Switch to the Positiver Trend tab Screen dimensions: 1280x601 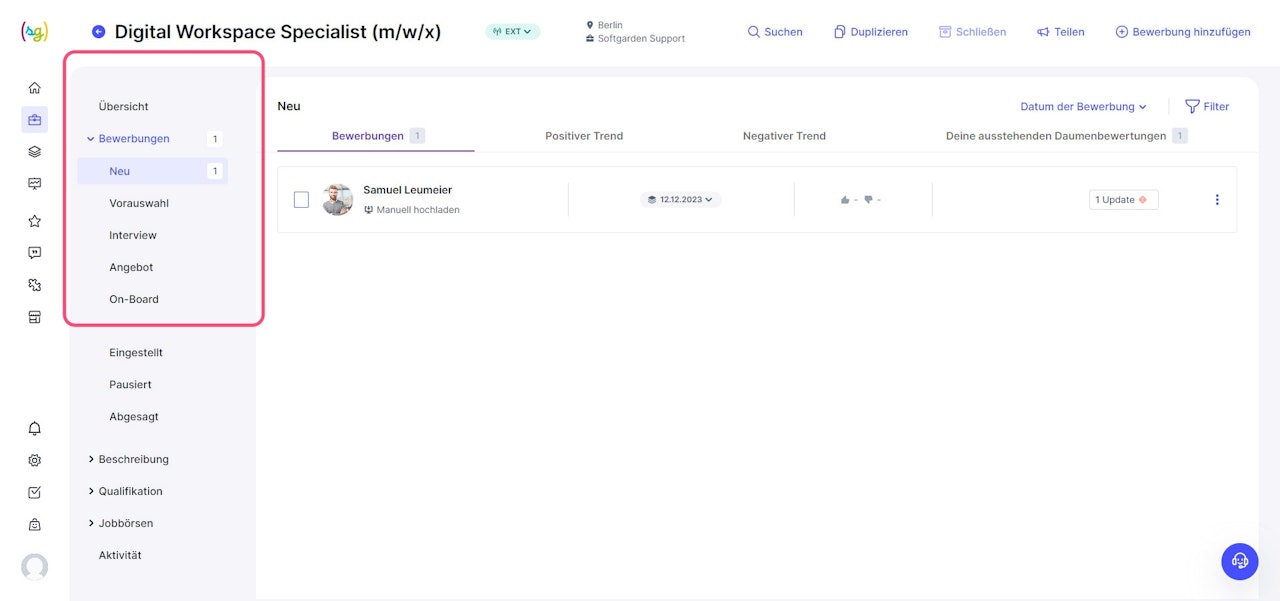coord(584,136)
